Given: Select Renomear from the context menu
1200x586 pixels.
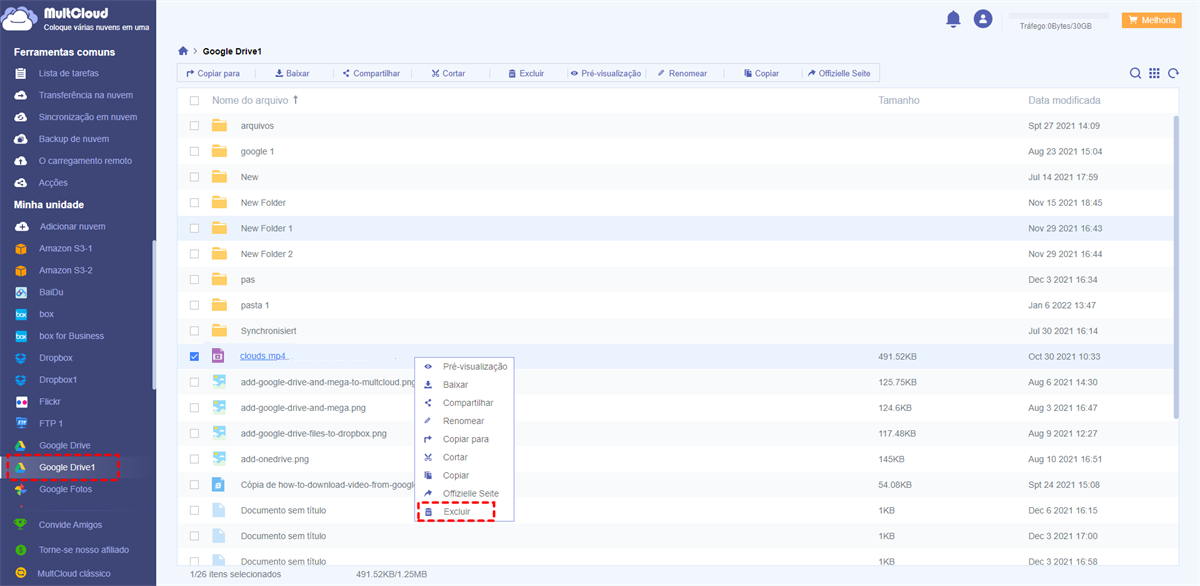Looking at the screenshot, I should (462, 421).
